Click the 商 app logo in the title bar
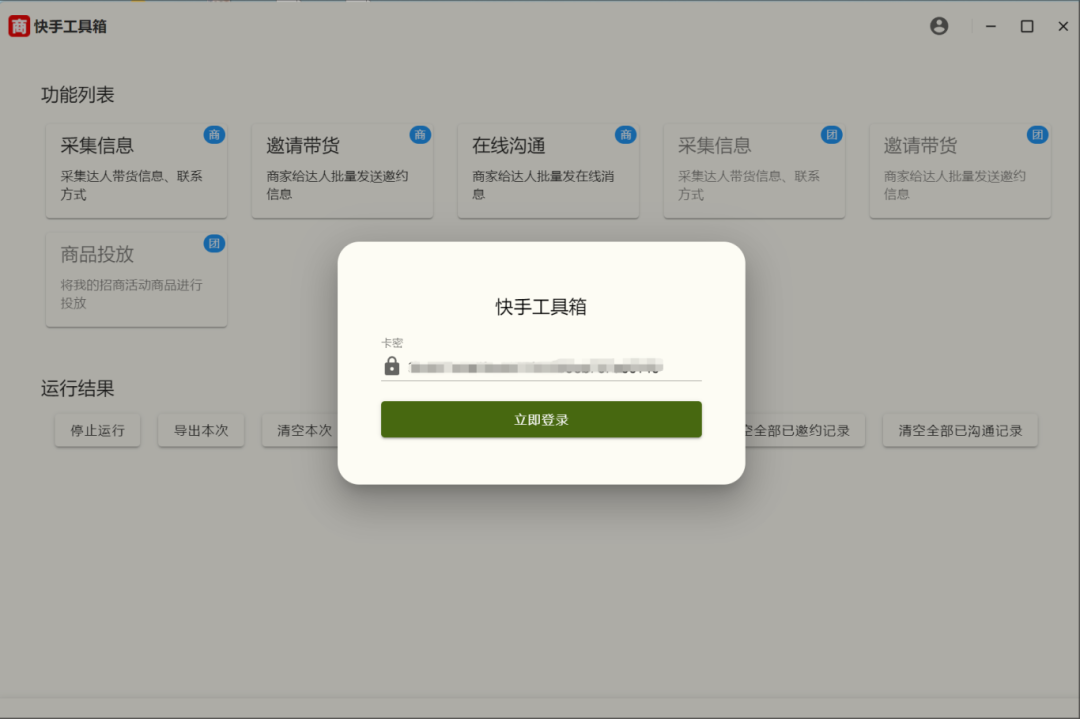 pos(19,26)
